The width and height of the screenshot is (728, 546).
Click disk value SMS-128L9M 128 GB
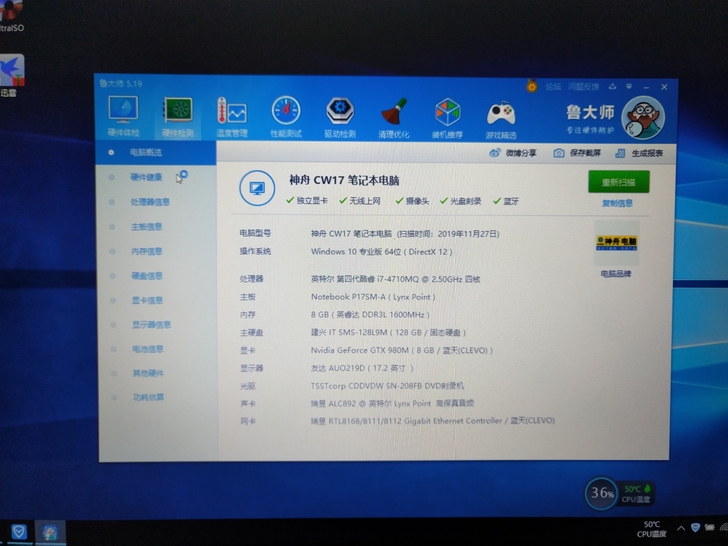[388, 332]
